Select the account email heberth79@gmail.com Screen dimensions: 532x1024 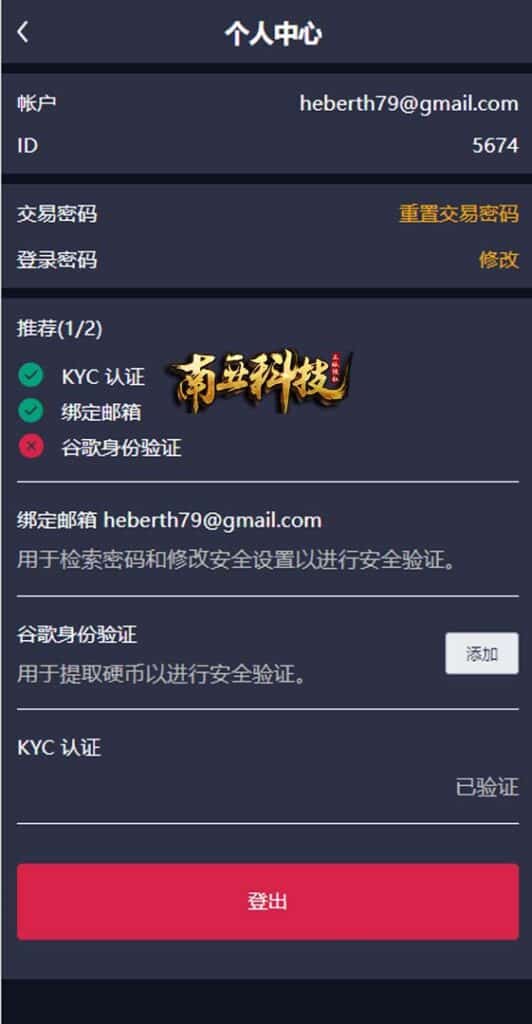tap(409, 104)
